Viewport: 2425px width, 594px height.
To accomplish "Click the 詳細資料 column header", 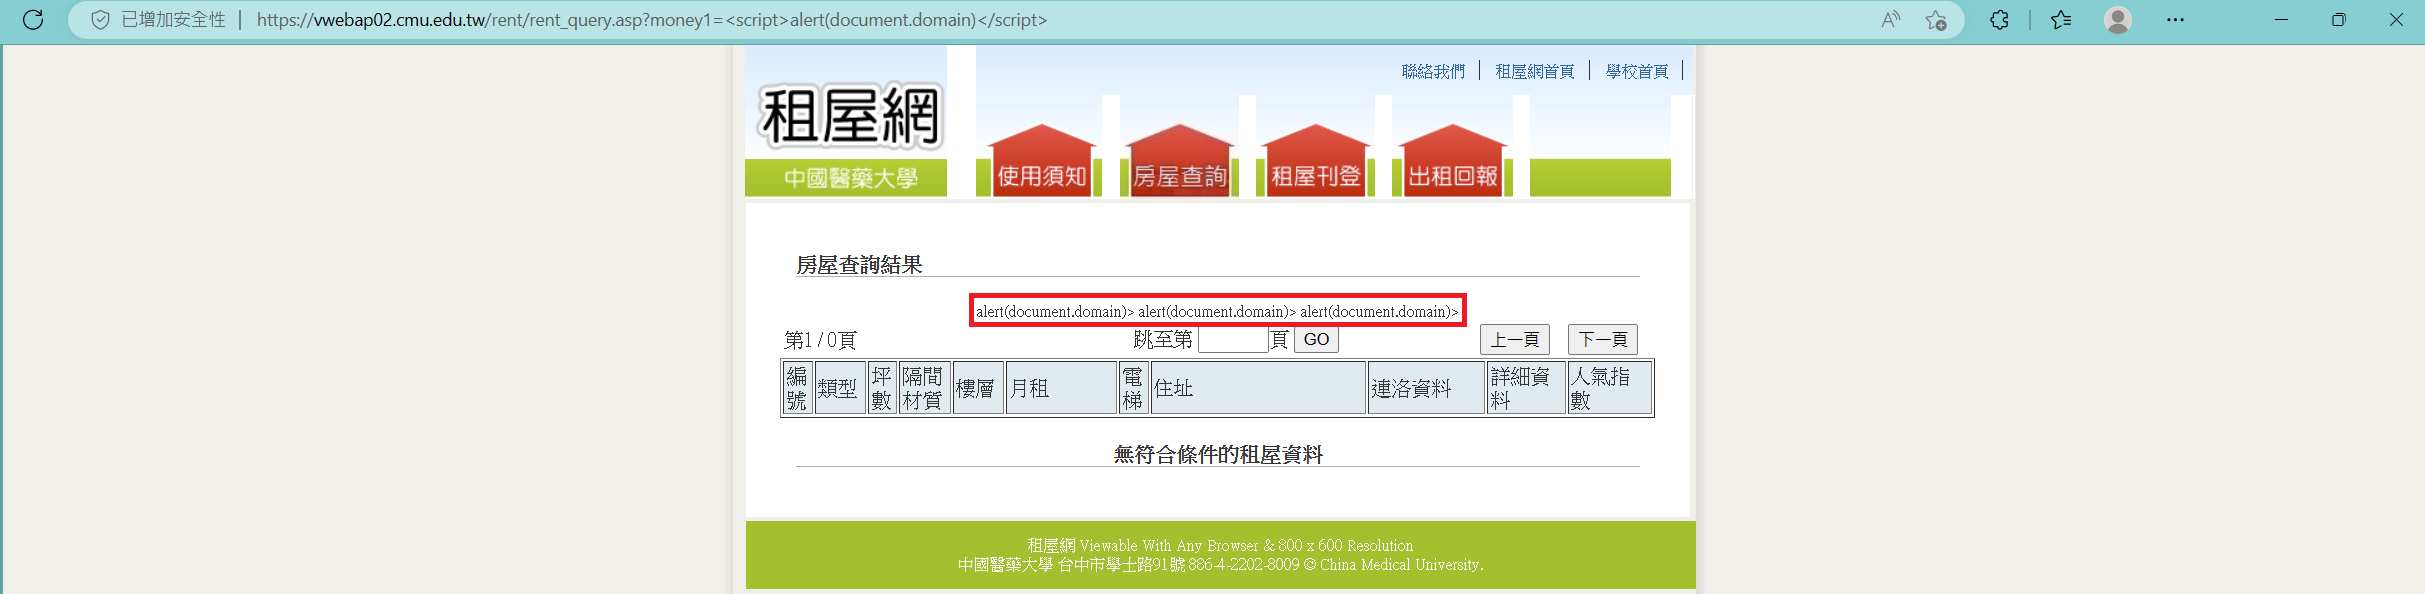I will (1526, 388).
